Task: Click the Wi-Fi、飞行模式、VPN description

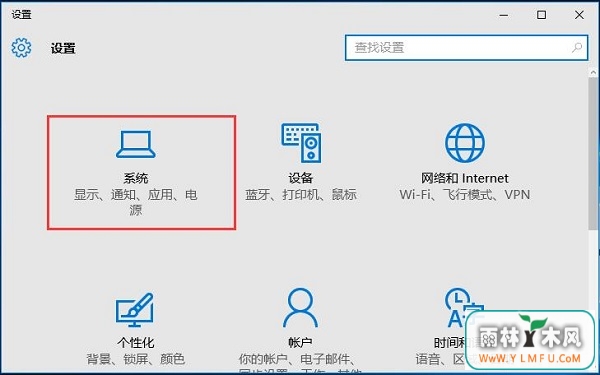Action: 465,194
